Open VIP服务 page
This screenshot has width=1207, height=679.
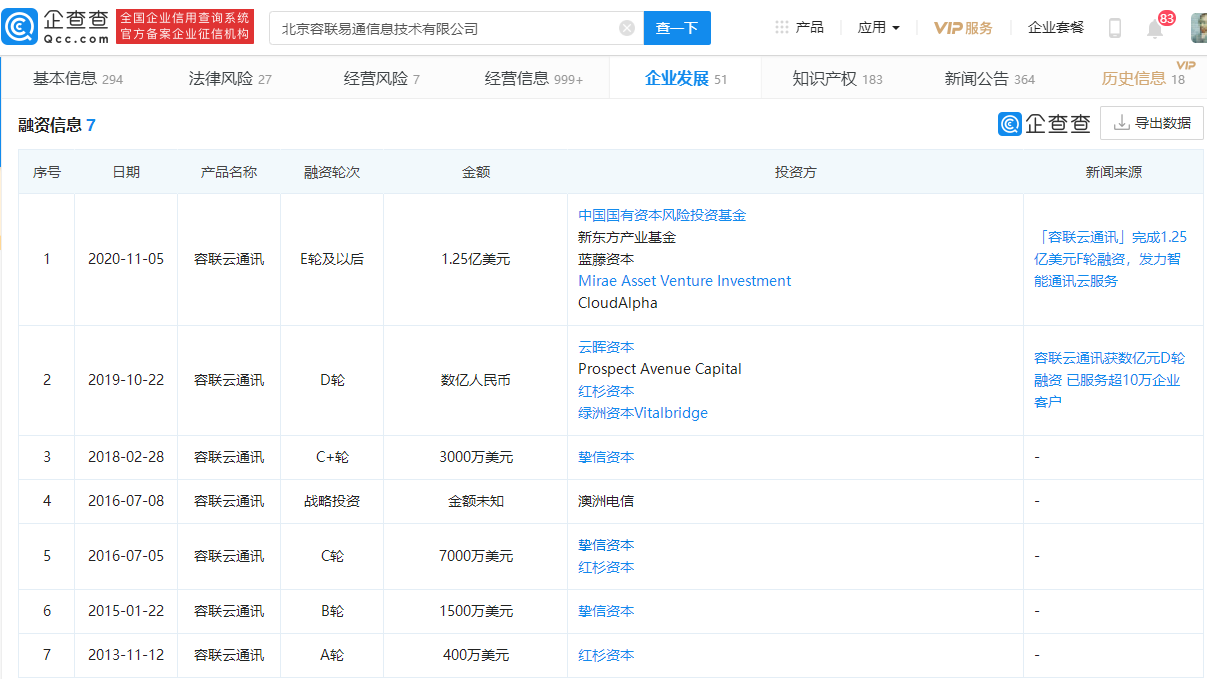[963, 27]
